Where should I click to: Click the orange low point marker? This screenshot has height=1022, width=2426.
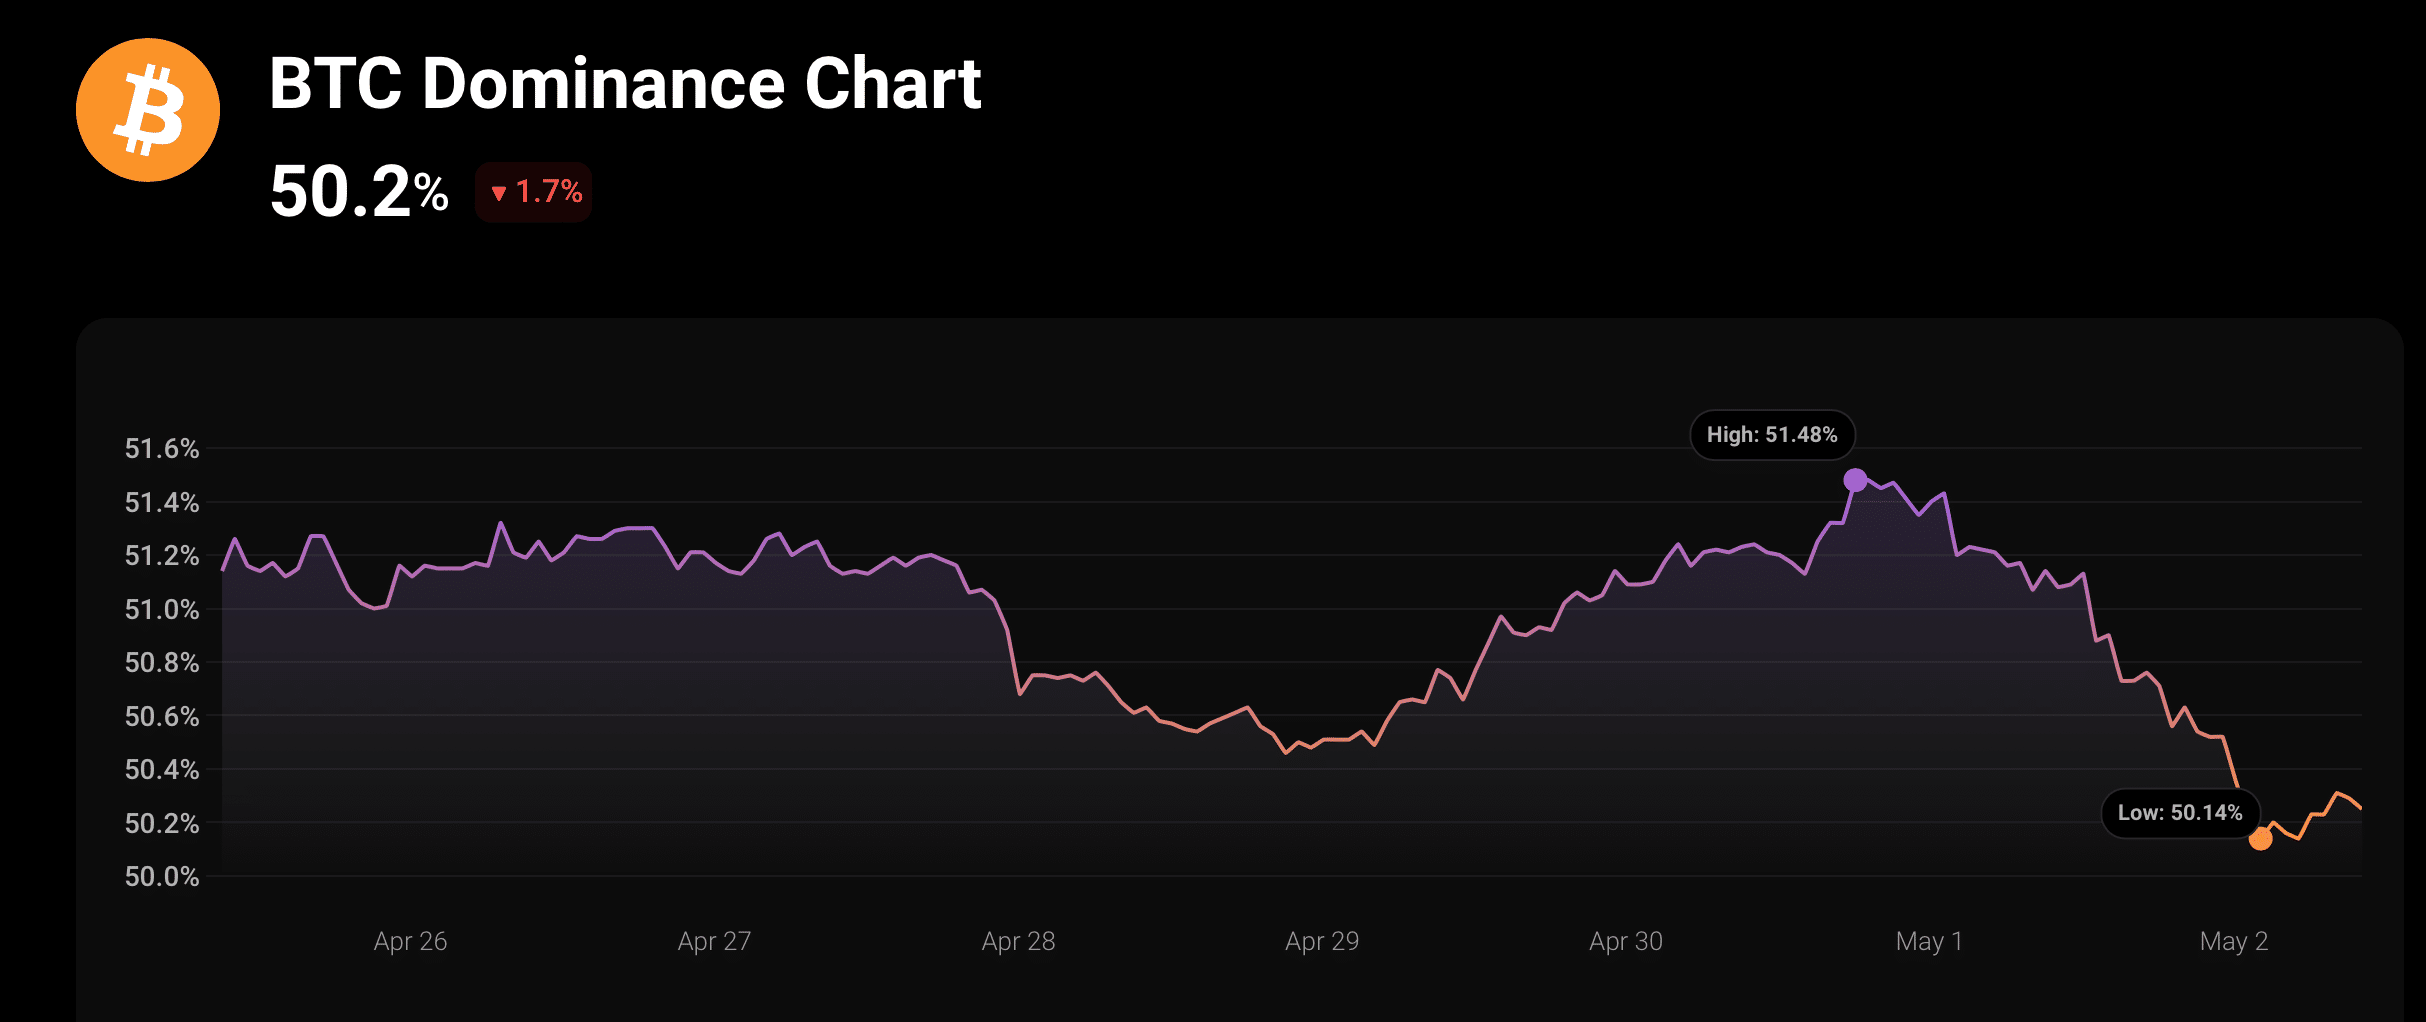click(2260, 839)
